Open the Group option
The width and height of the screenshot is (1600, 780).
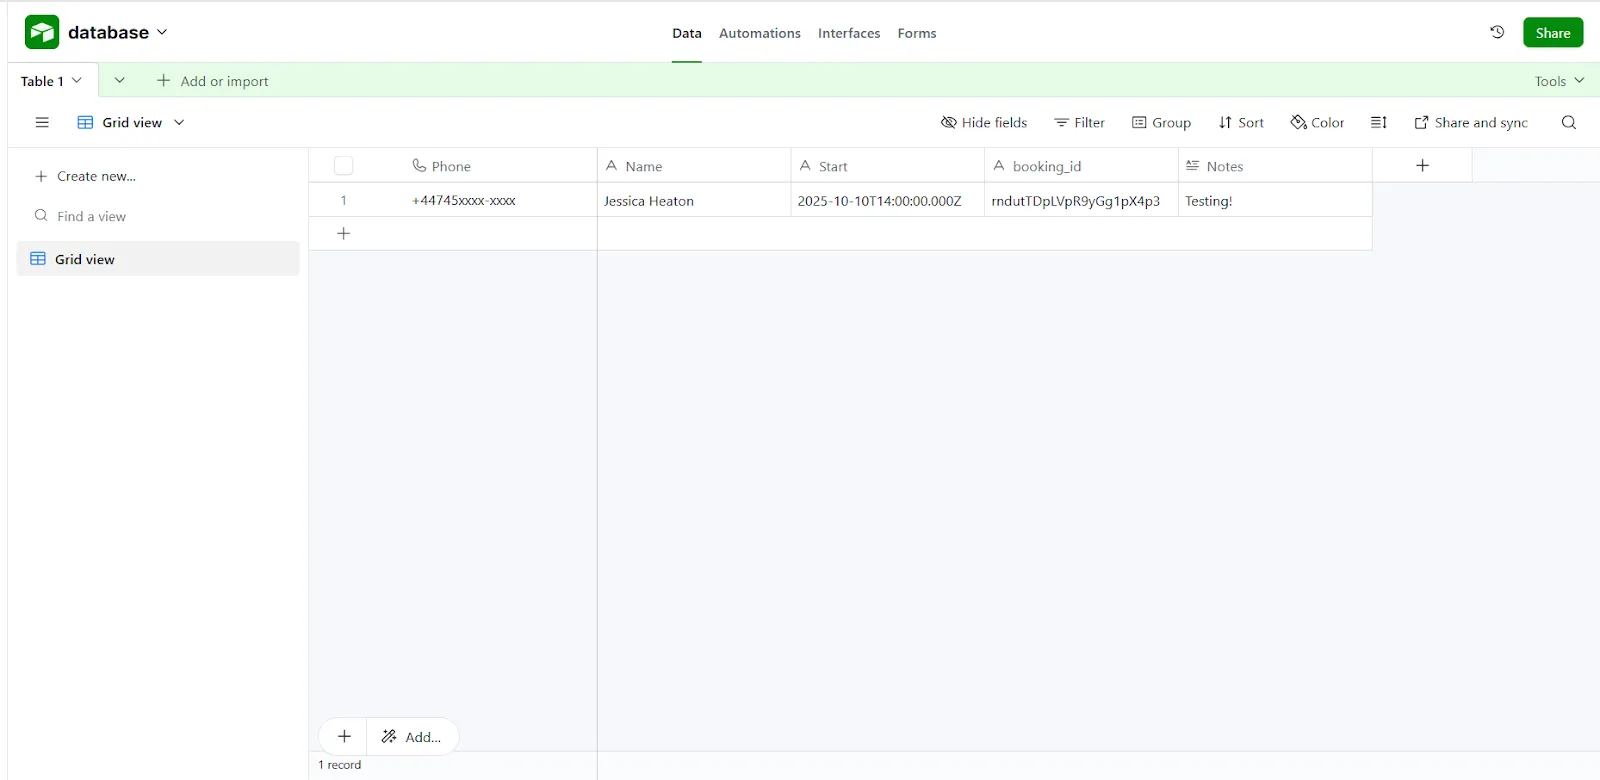coord(1161,122)
